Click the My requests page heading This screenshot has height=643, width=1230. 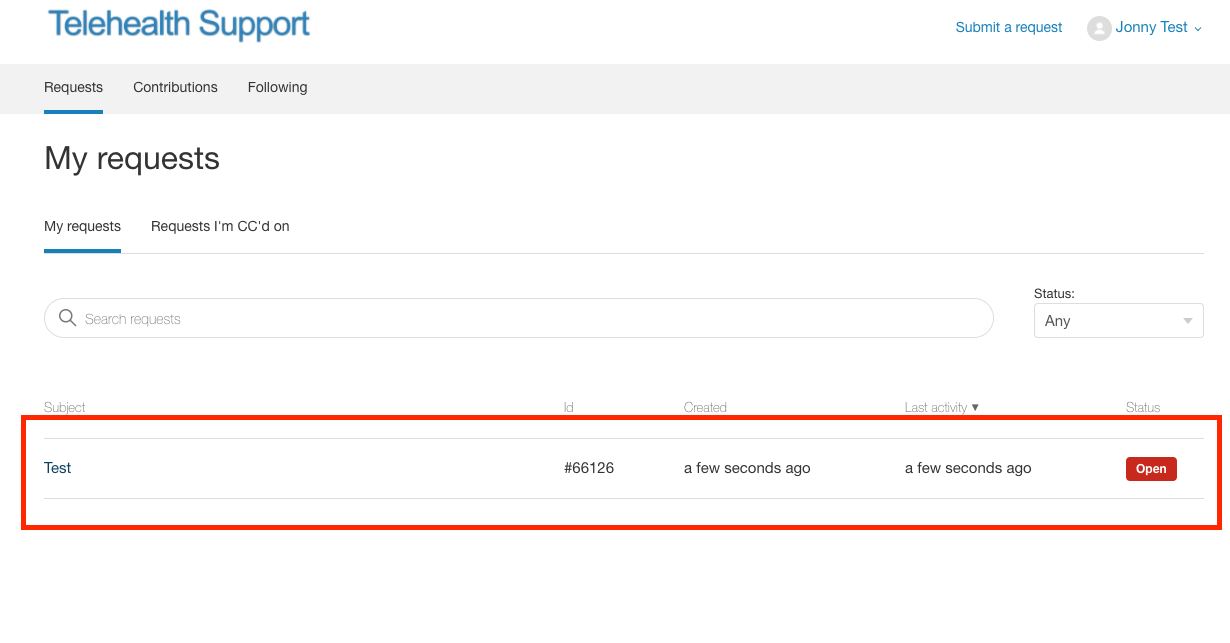point(132,158)
